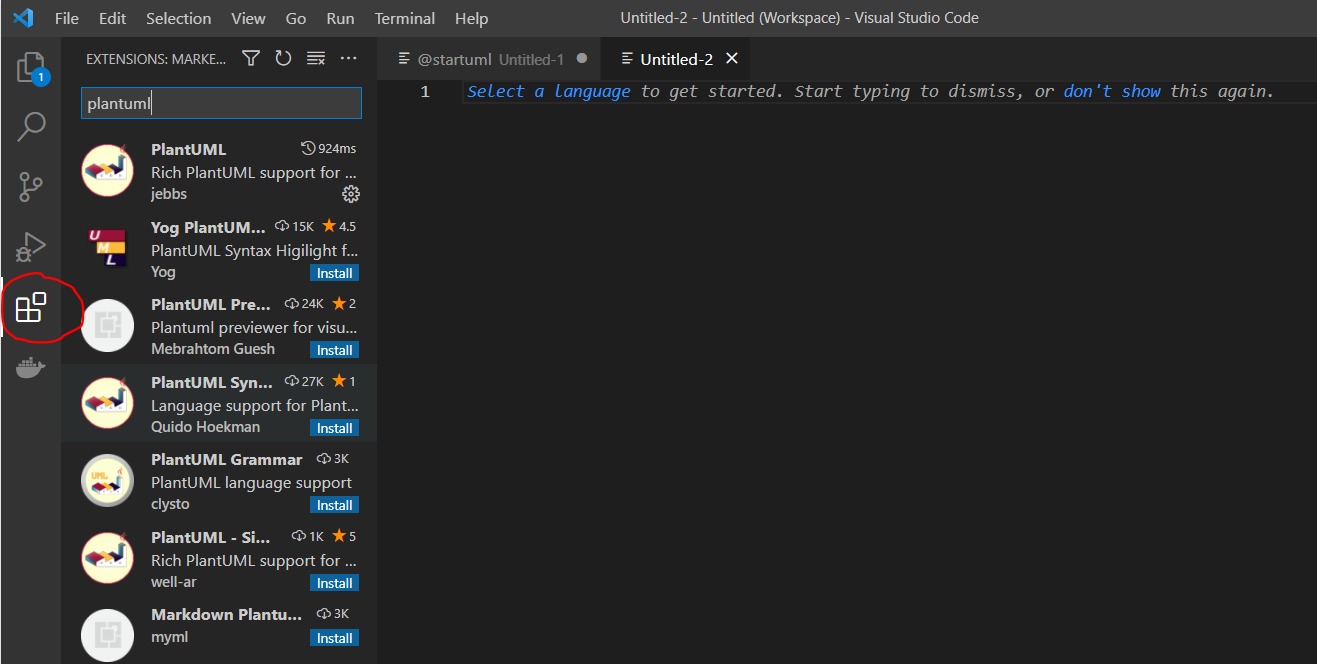The height and width of the screenshot is (664, 1317).
Task: Click the 'don't show' link
Action: (x=1112, y=91)
